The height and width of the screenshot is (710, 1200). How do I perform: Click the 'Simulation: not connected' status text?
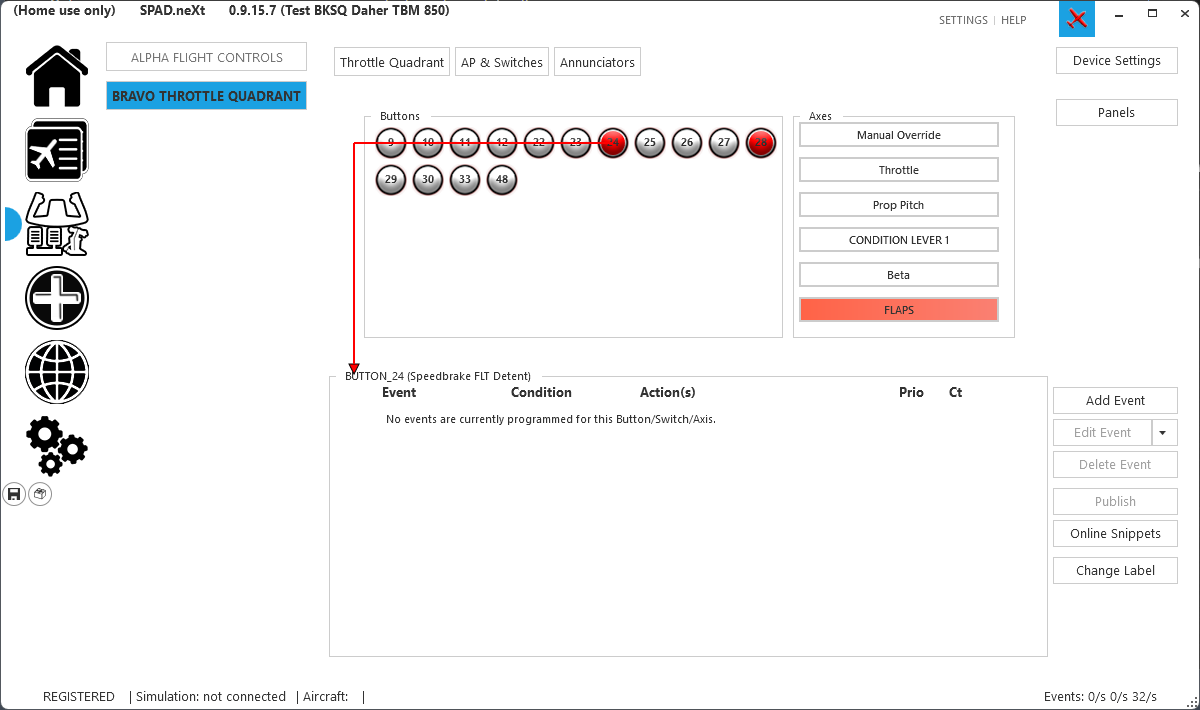210,696
